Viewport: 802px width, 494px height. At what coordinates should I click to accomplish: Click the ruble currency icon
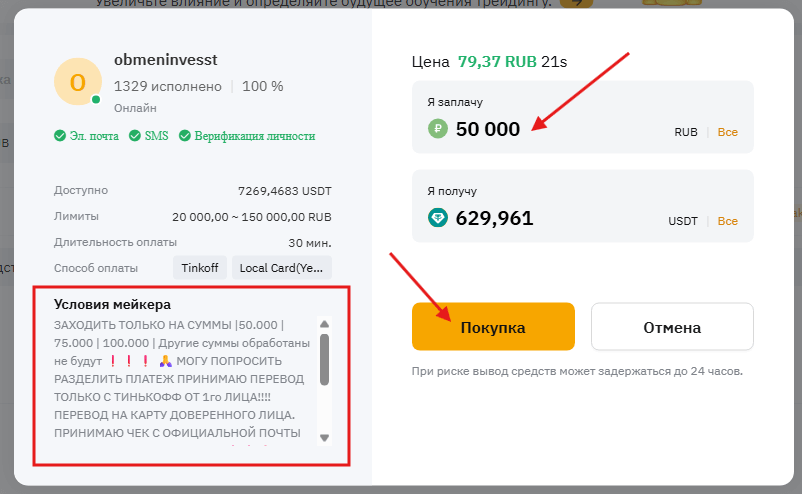[x=437, y=128]
